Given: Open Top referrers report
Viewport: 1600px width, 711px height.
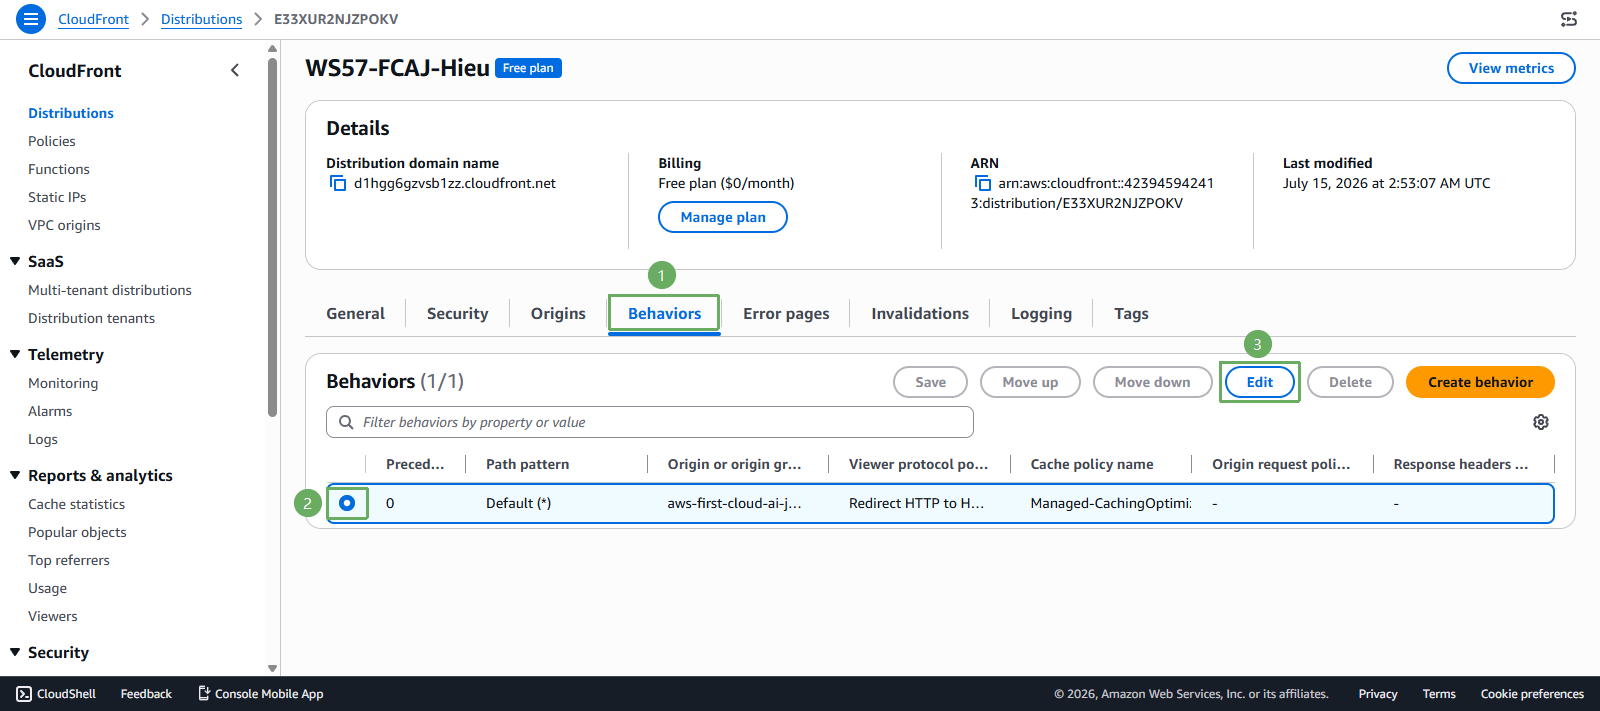Looking at the screenshot, I should [69, 560].
